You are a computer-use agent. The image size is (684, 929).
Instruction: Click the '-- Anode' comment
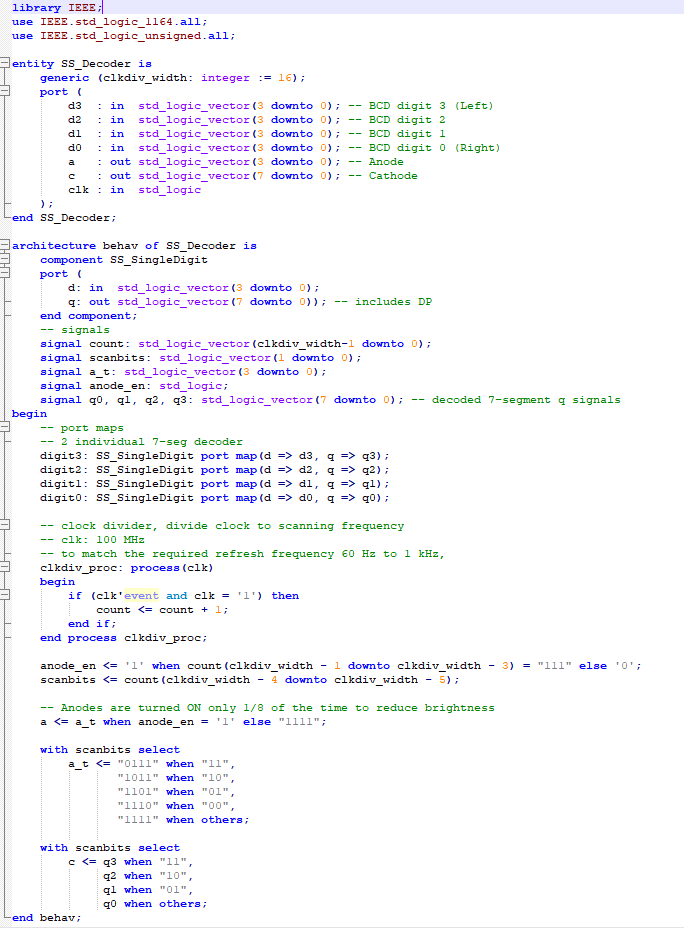[x=376, y=162]
